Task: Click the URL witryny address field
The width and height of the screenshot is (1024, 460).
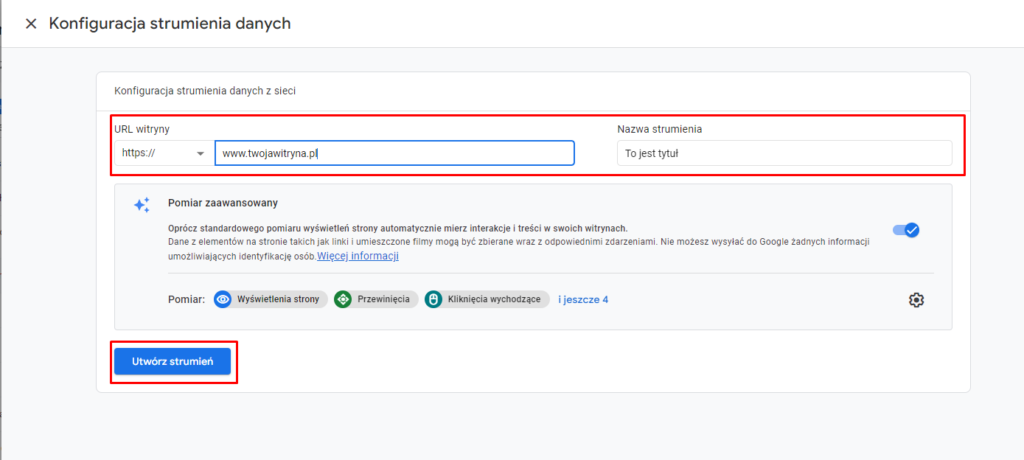Action: click(394, 153)
